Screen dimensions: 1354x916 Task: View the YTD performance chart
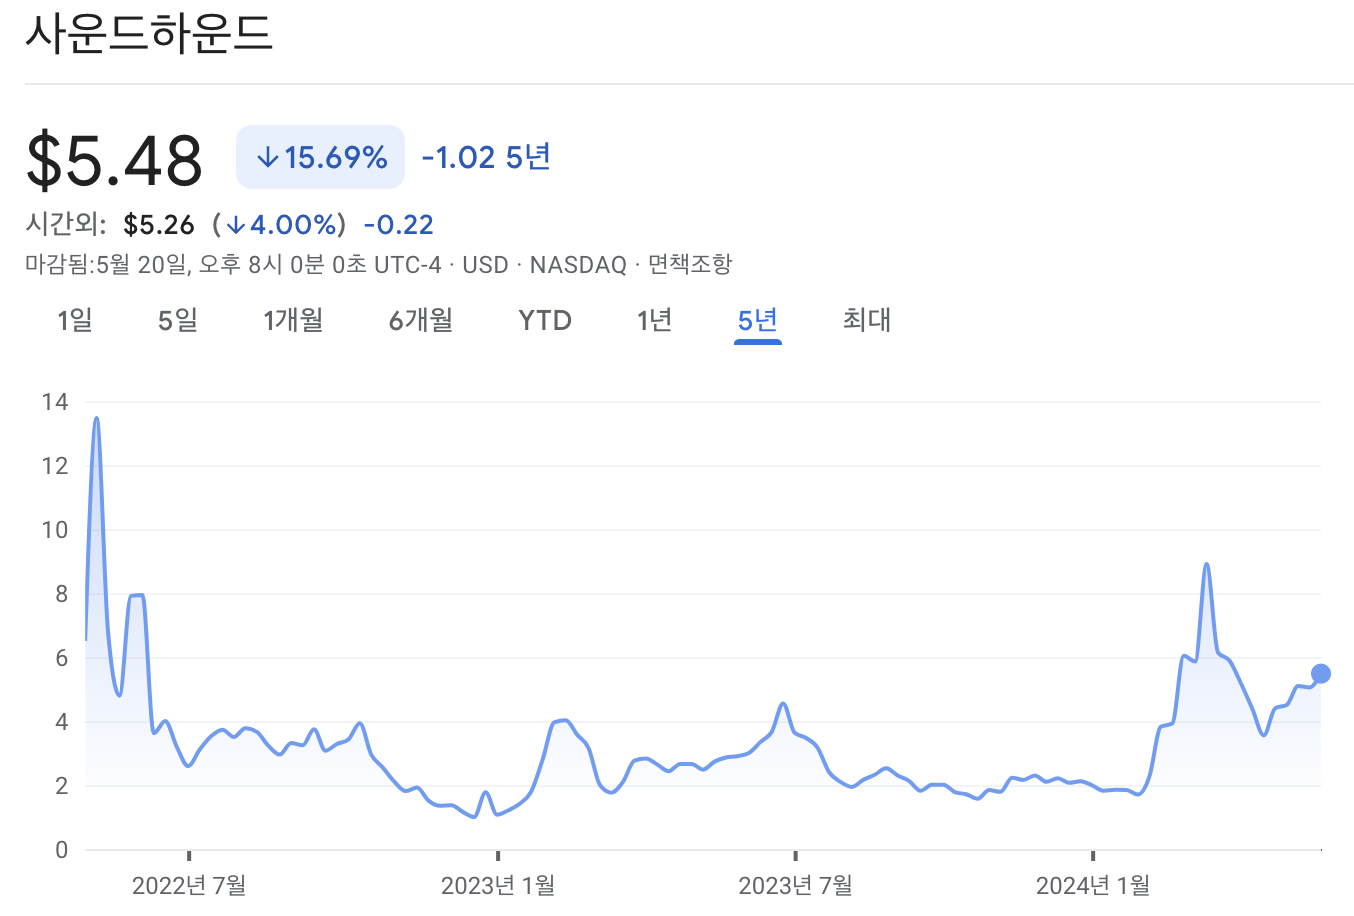tap(544, 320)
